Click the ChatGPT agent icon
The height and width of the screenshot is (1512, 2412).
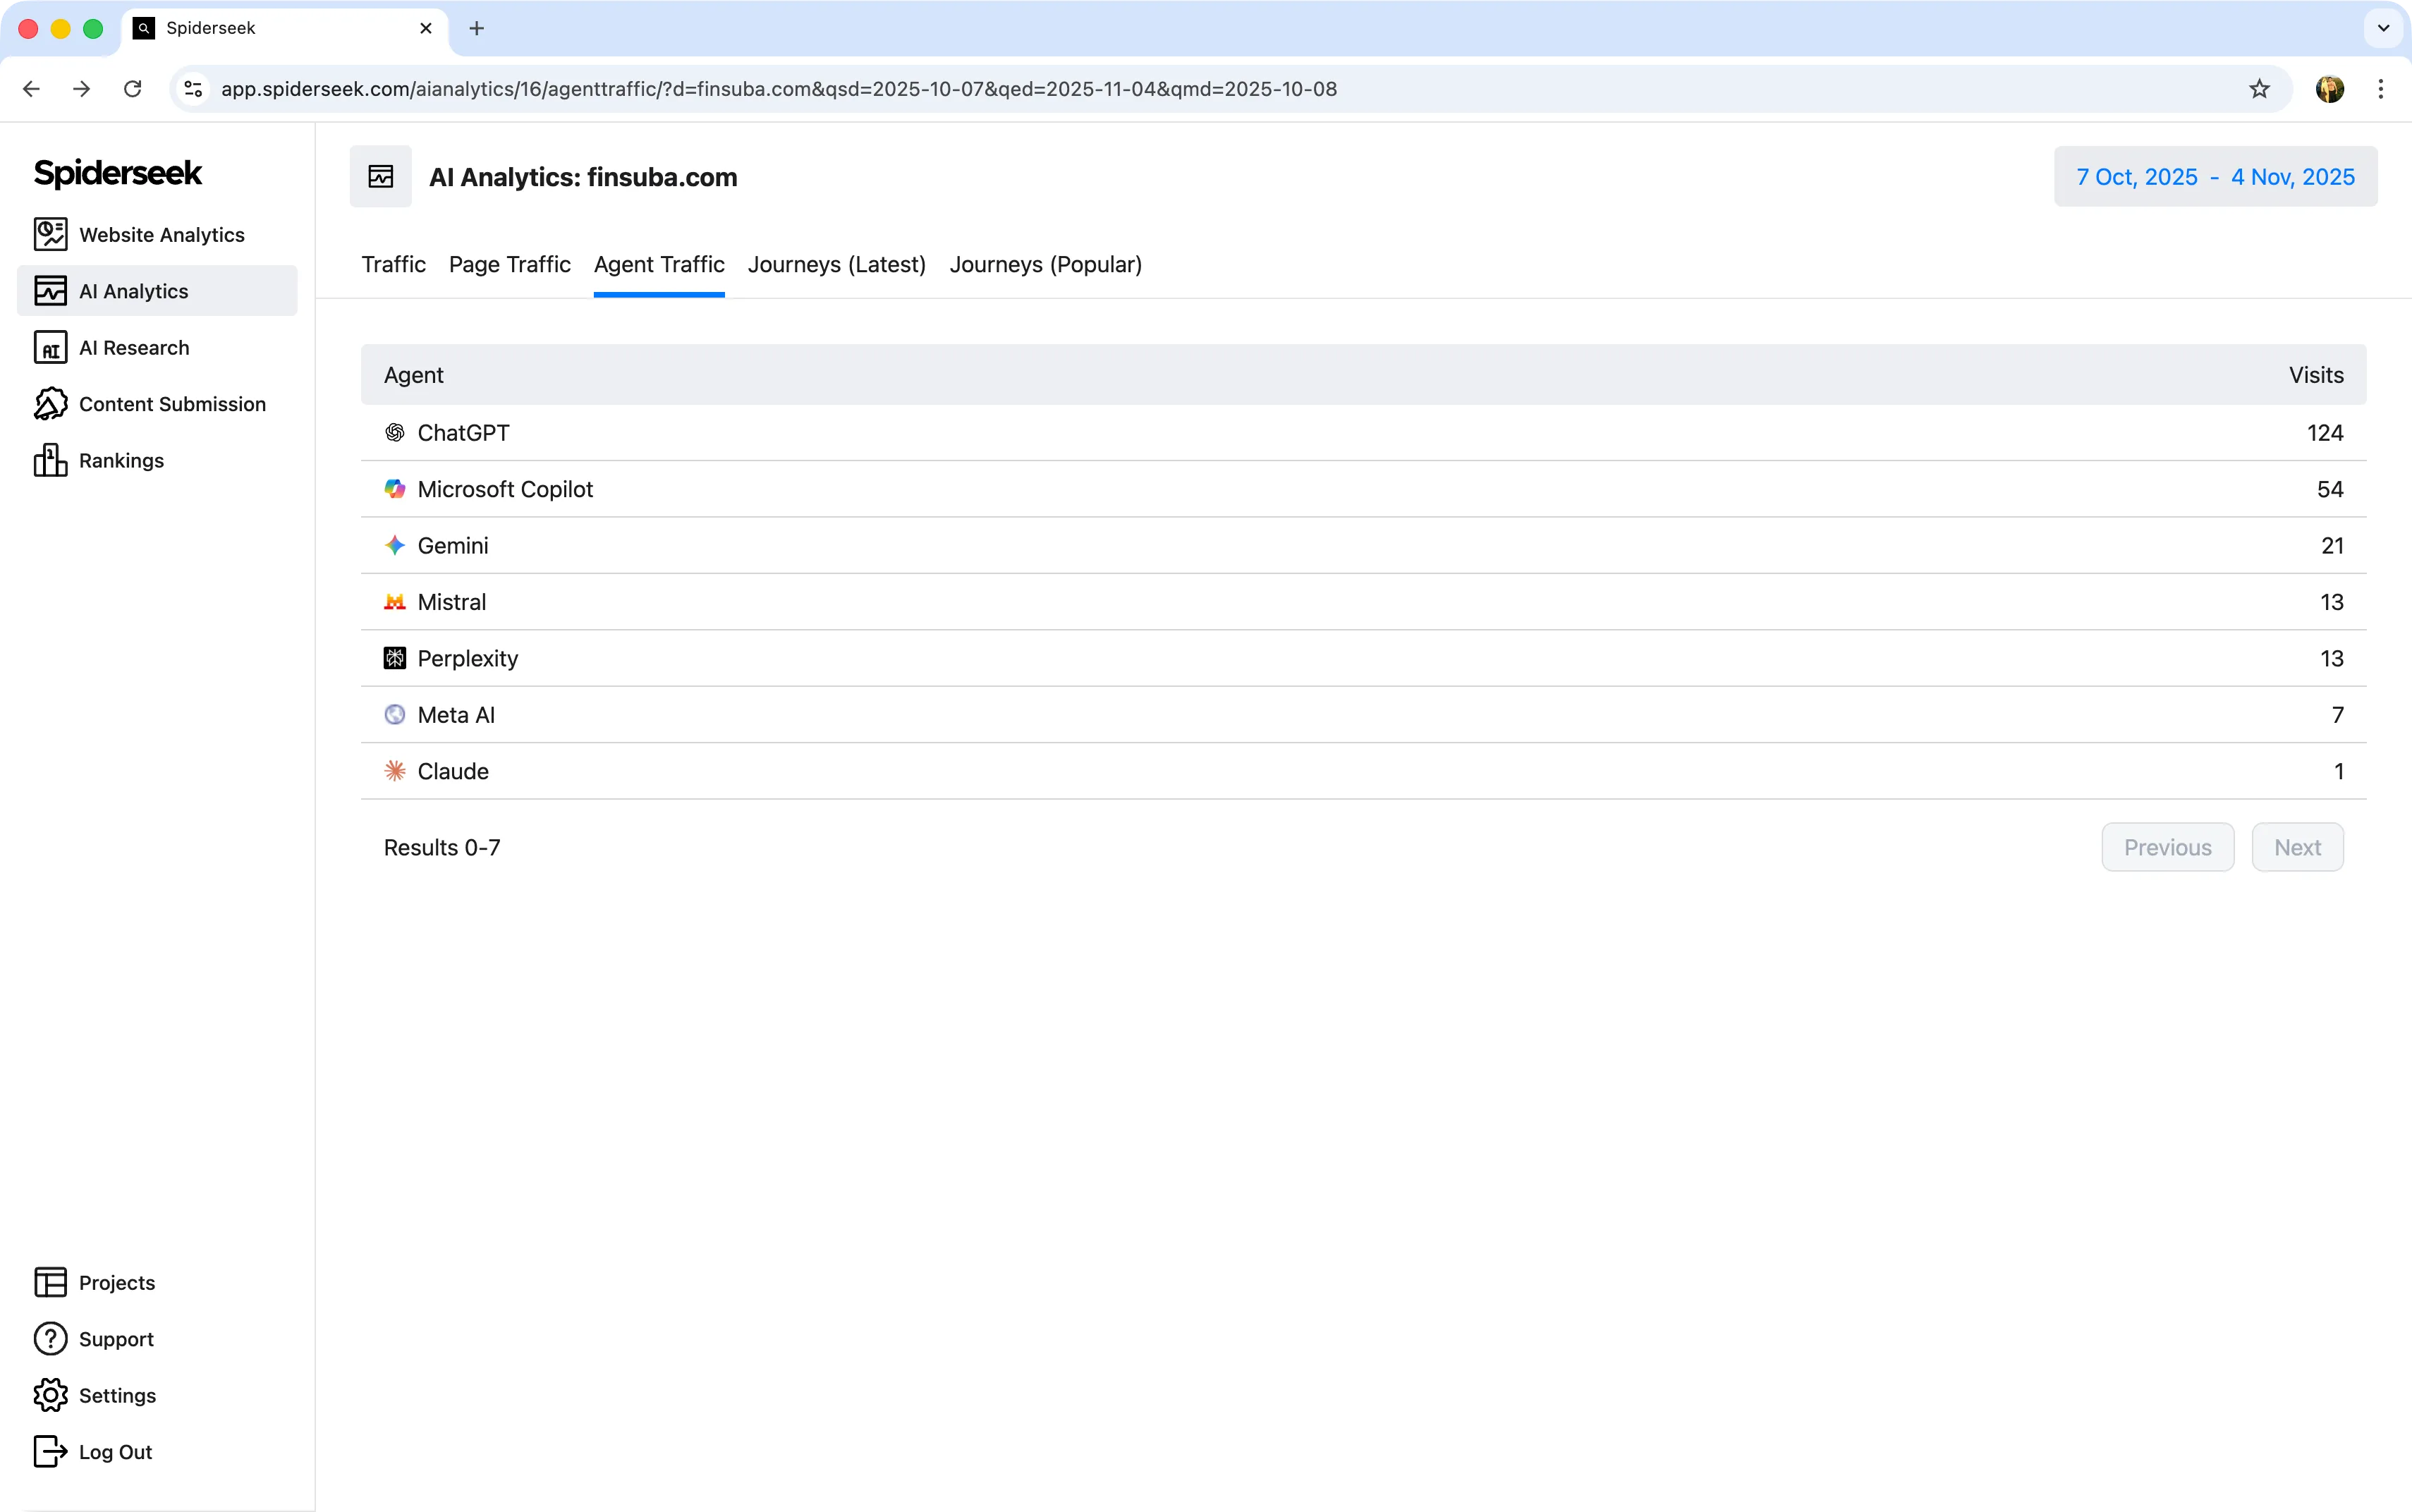(x=395, y=432)
